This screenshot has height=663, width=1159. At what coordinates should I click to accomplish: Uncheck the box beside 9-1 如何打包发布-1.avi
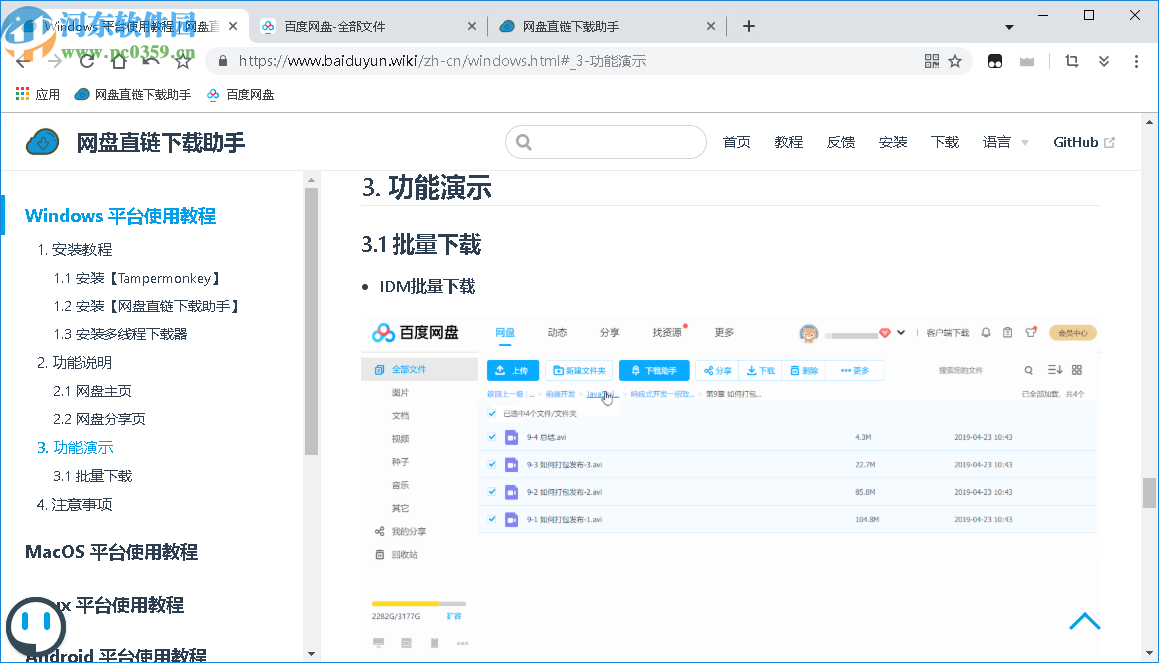491,519
